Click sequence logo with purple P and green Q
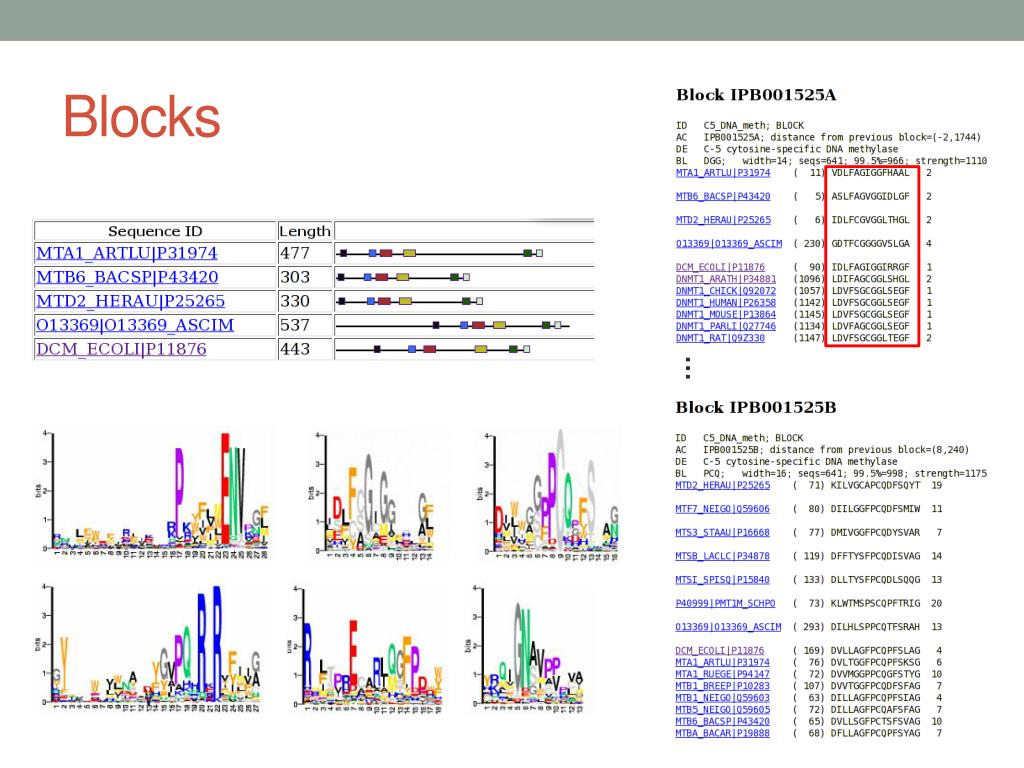This screenshot has width=1024, height=768. (550, 494)
